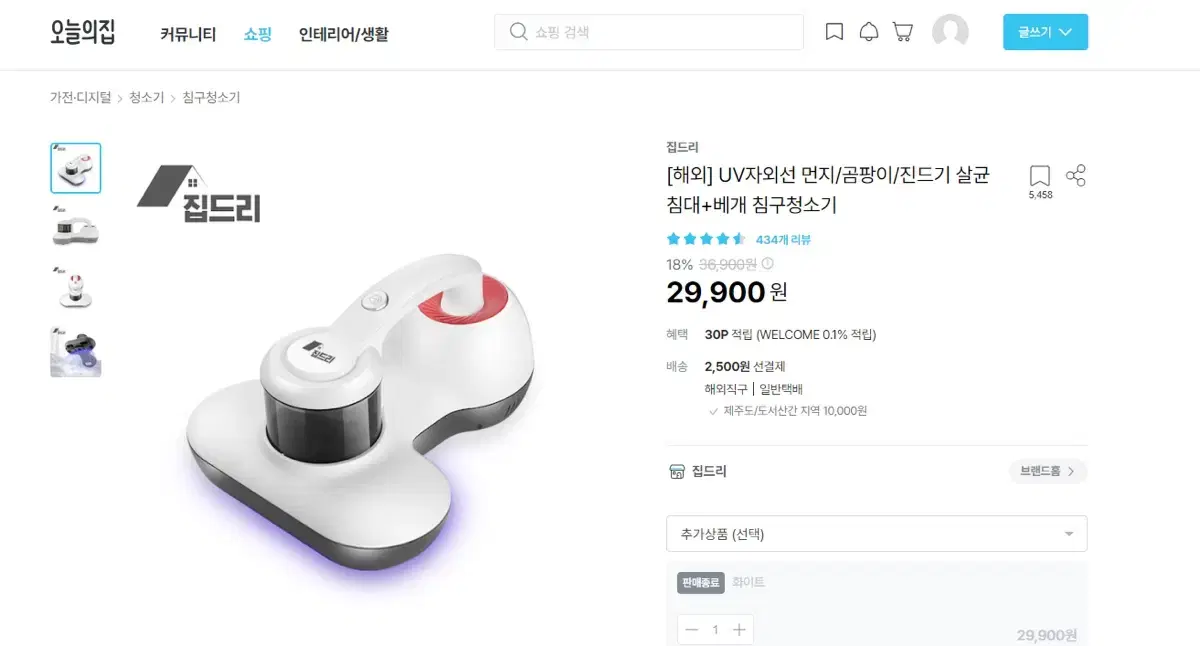This screenshot has width=1200, height=646.
Task: Select the fourth product thumbnail with purple light
Action: pos(76,352)
